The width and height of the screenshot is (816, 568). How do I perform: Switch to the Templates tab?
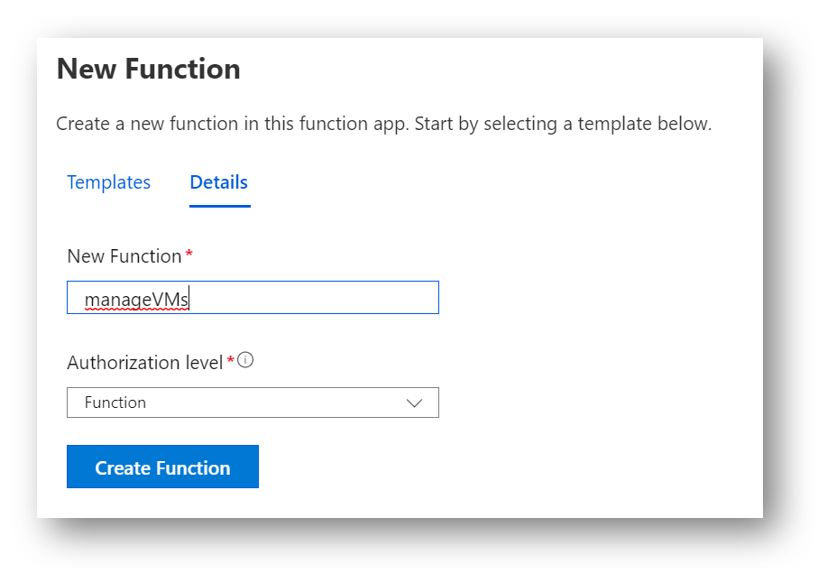(109, 182)
